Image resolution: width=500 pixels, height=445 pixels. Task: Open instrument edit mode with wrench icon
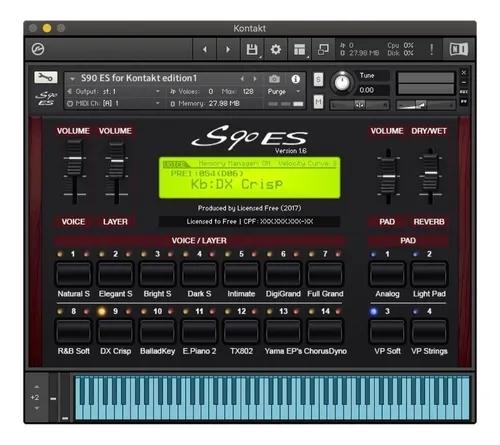tap(46, 77)
